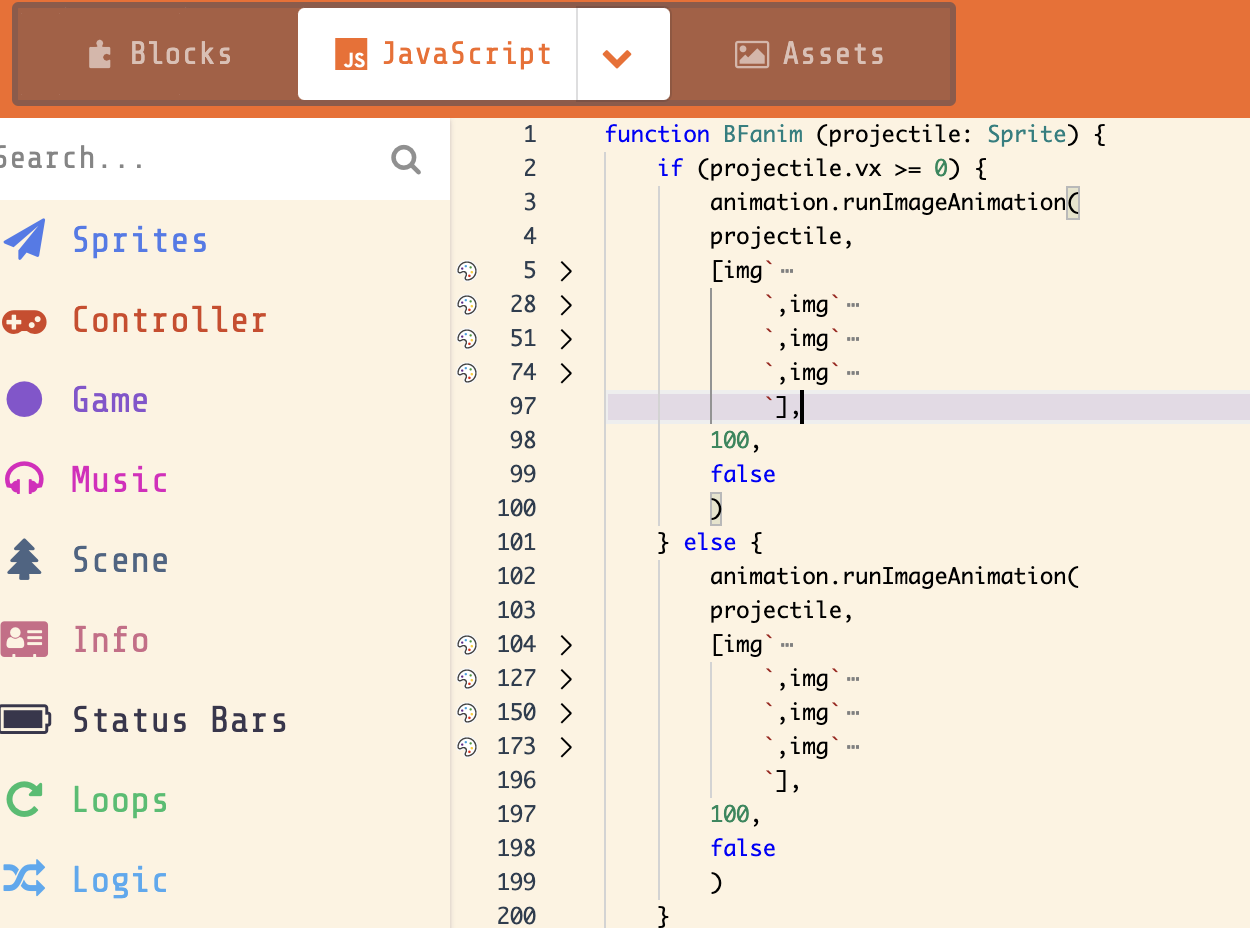Expand folded code at line 173
The width and height of the screenshot is (1250, 928).
coord(566,747)
